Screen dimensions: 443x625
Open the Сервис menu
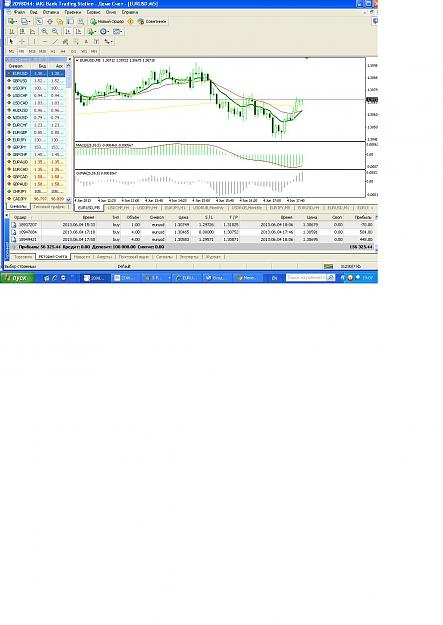pos(94,12)
